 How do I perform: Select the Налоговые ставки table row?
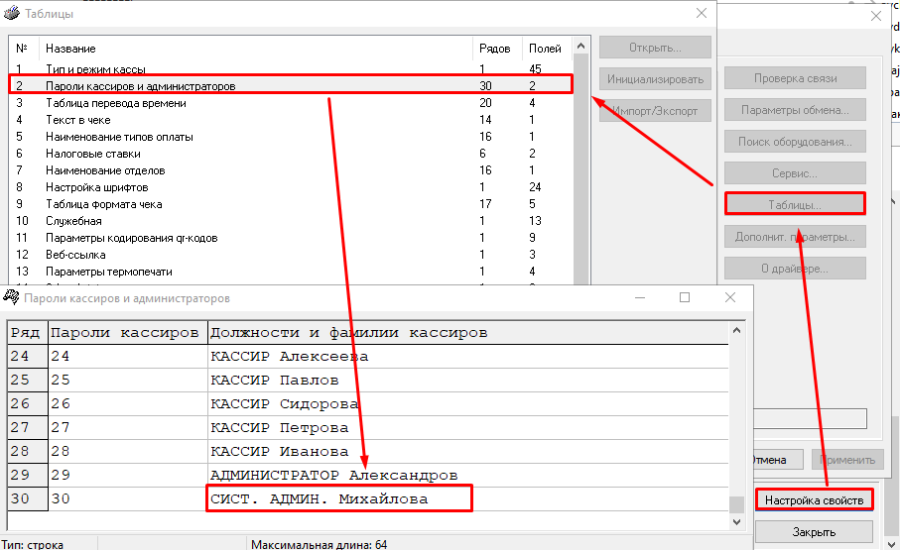tap(93, 153)
